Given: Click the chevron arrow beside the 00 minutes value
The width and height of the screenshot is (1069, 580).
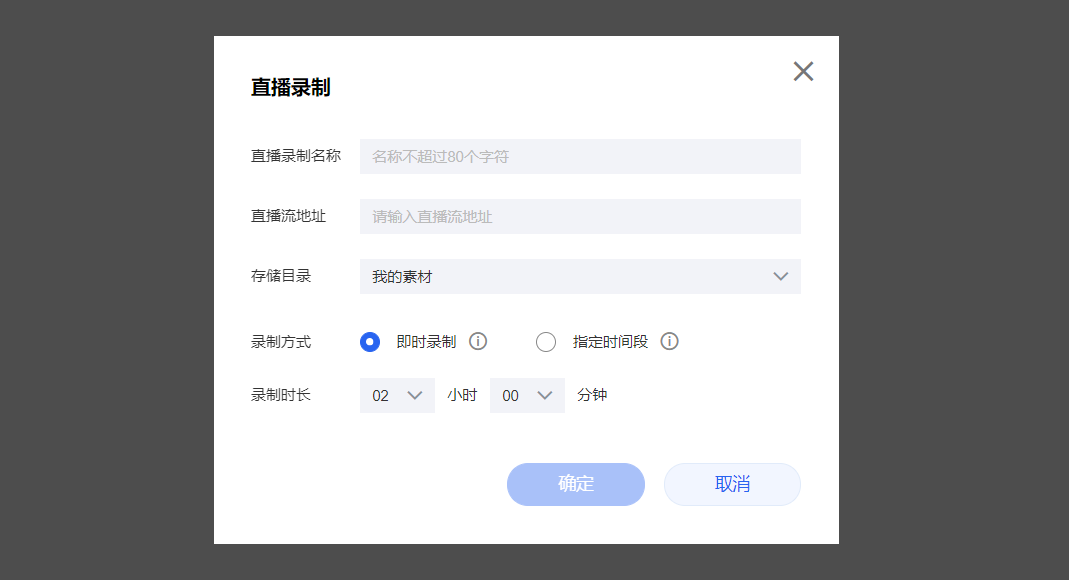Looking at the screenshot, I should (x=545, y=395).
